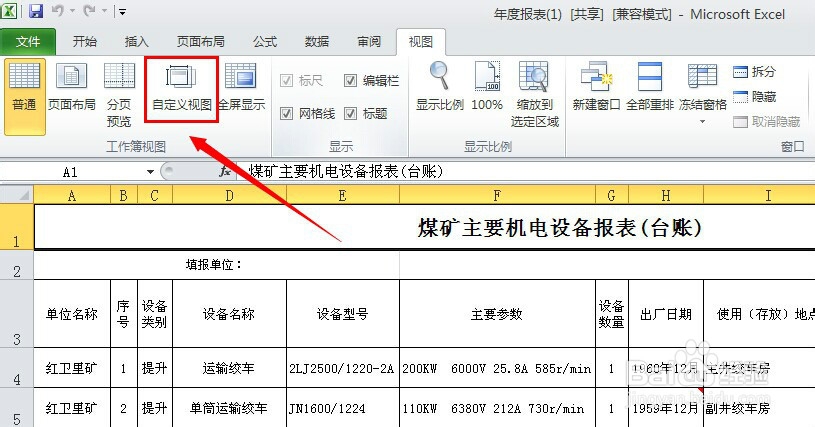Redo the action via quick access toolbar

(89, 11)
